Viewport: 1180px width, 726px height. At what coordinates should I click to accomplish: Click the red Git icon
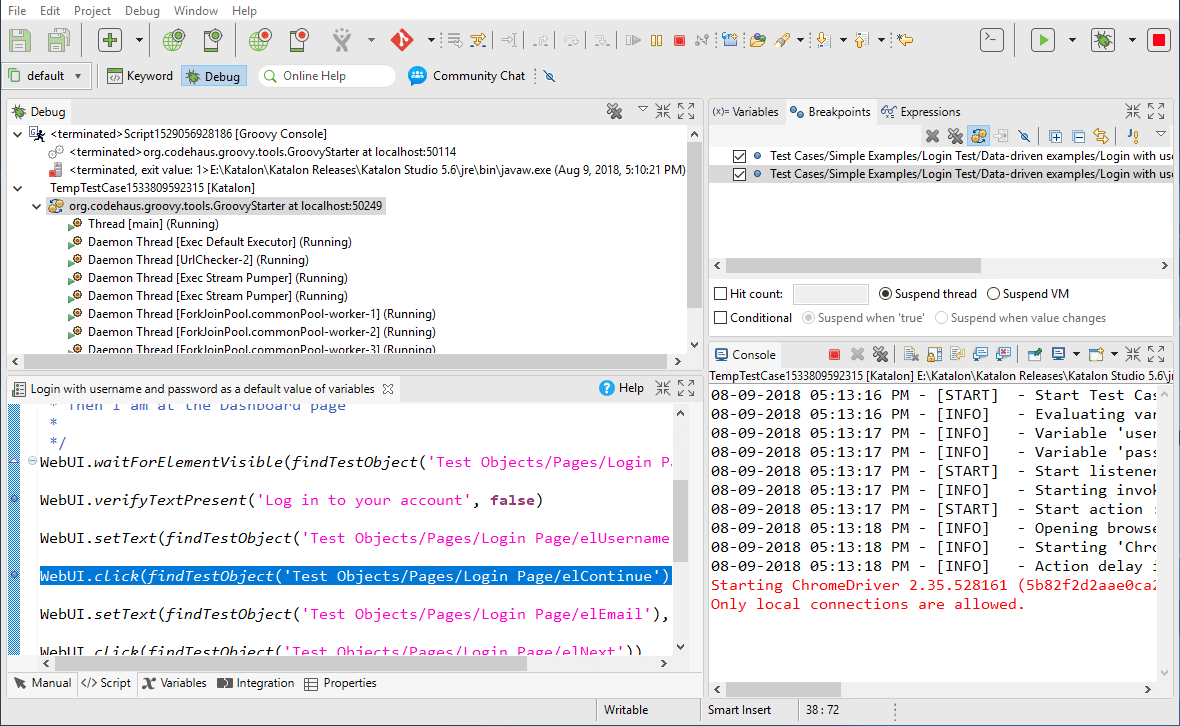(x=402, y=40)
